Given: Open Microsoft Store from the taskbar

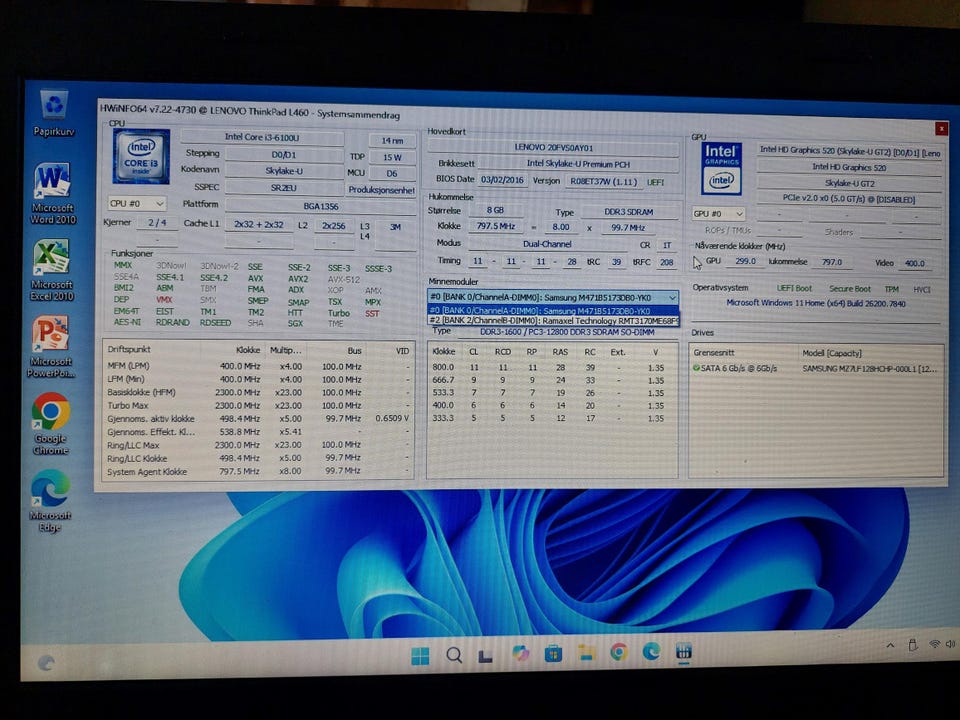Looking at the screenshot, I should click(x=553, y=654).
